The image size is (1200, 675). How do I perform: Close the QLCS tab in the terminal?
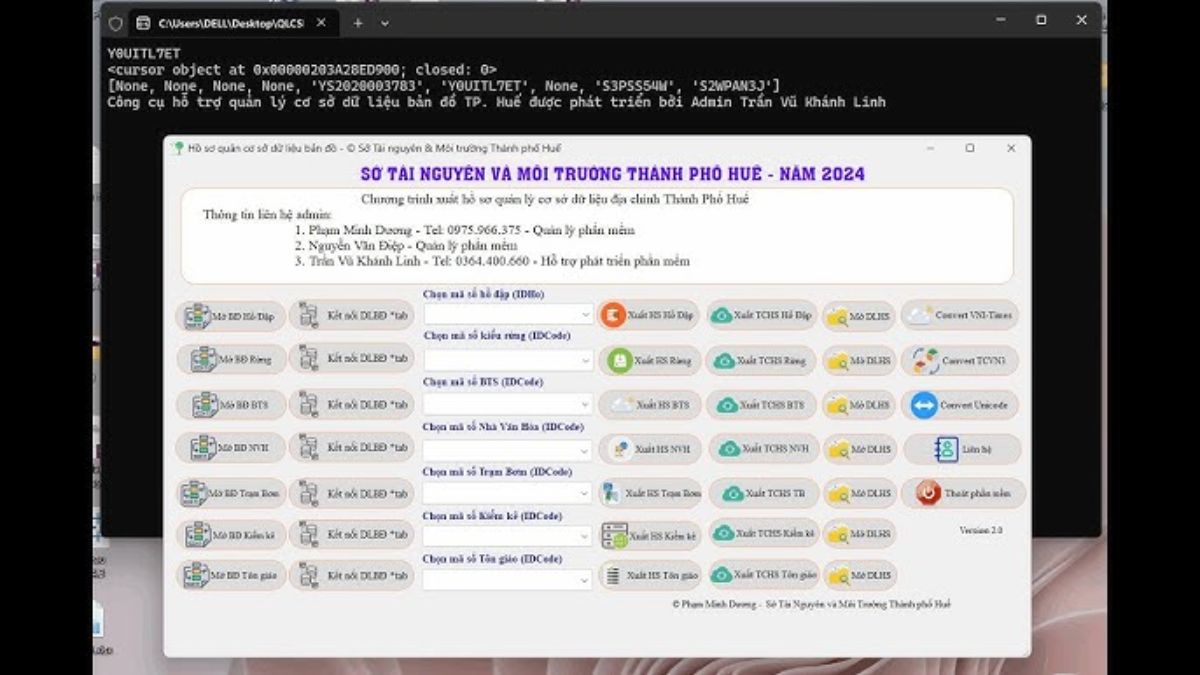[x=322, y=22]
